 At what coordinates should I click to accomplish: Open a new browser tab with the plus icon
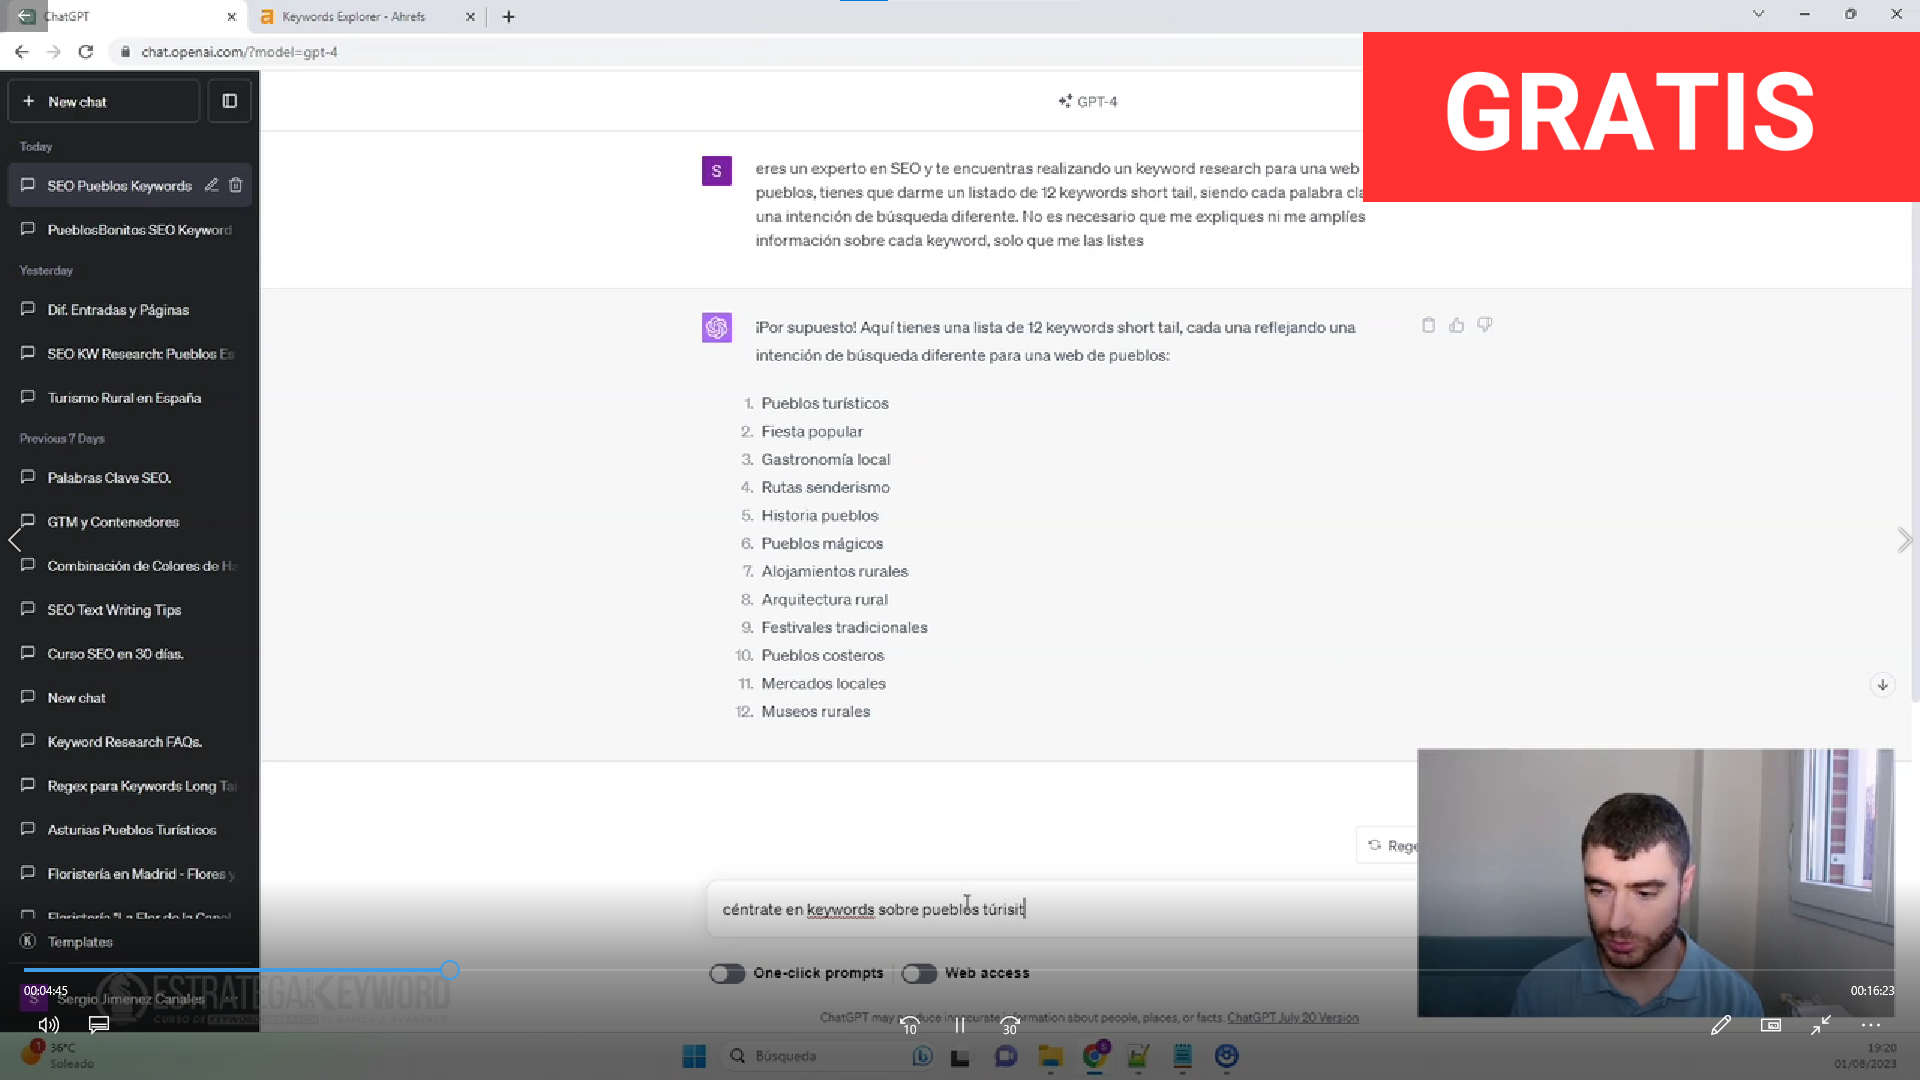click(x=508, y=16)
